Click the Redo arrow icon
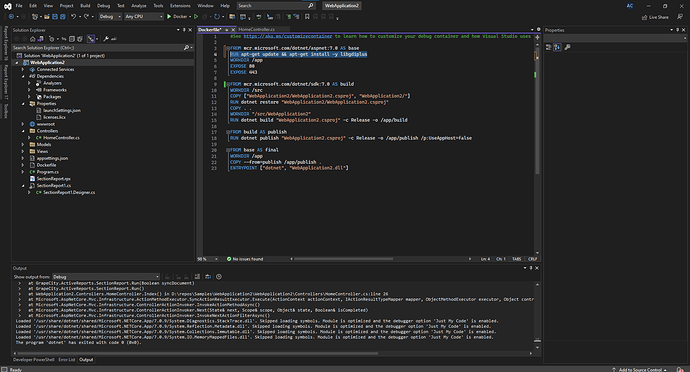The height and width of the screenshot is (372, 690). pyautogui.click(x=87, y=17)
